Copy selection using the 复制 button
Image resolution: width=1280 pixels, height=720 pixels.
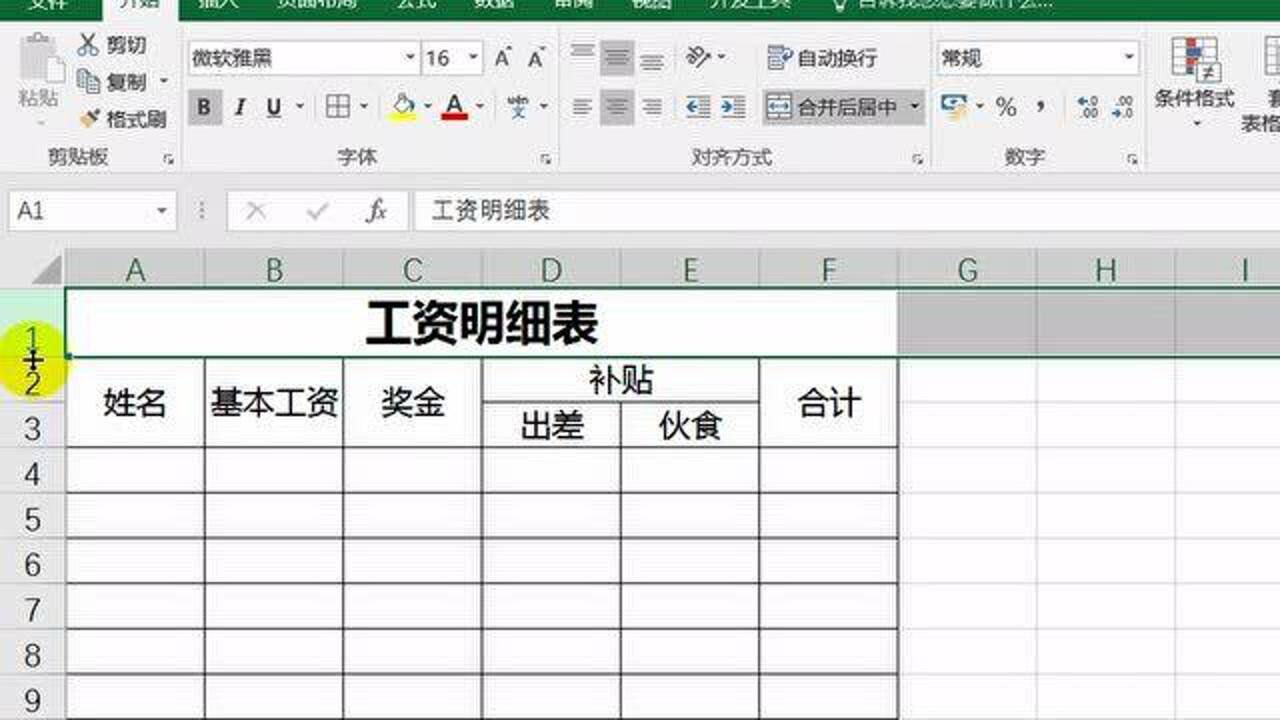click(x=112, y=82)
